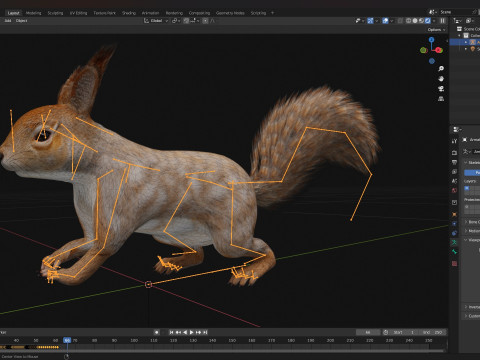Toggle snapping magnet icon

click(186, 21)
